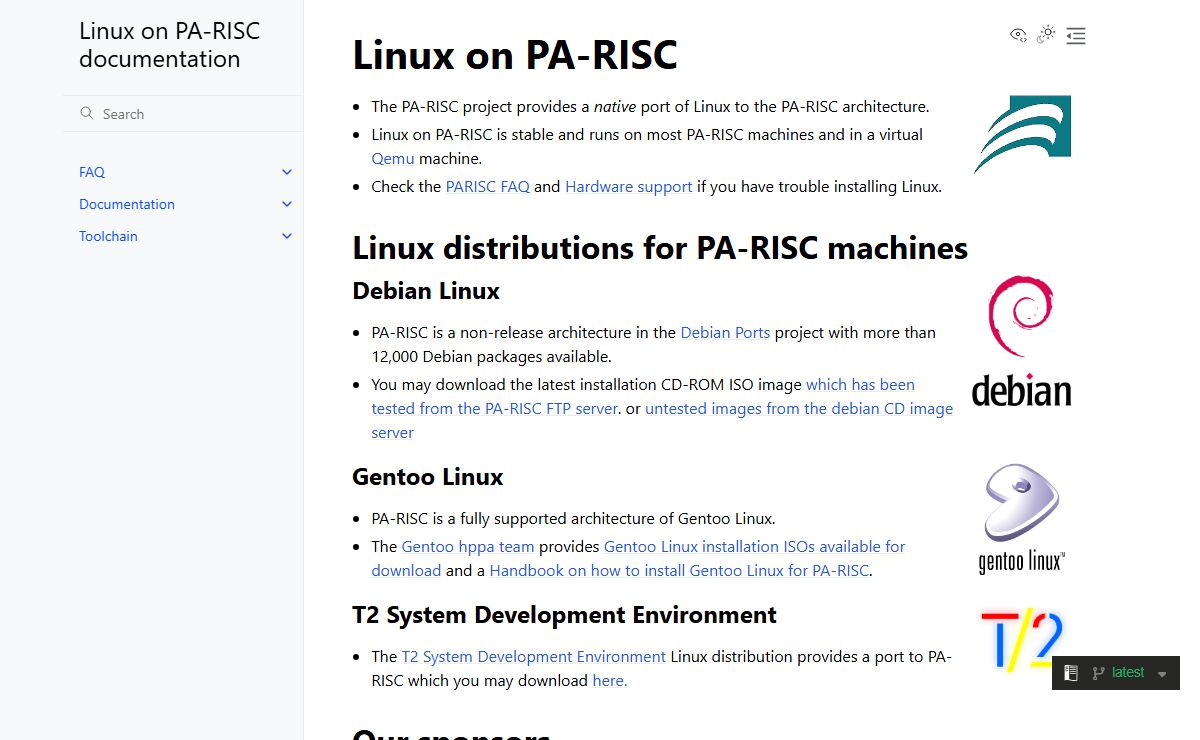
Task: Click the 'here.' download link
Action: tap(610, 680)
